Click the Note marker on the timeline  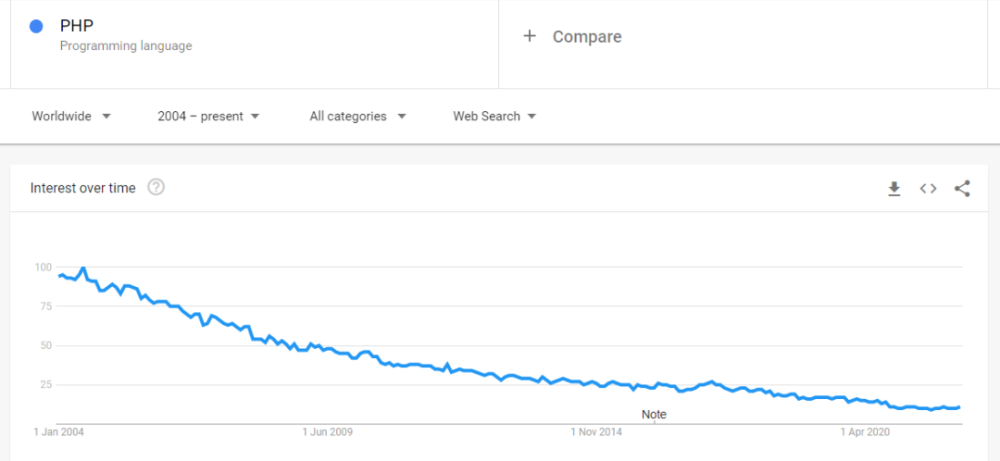pyautogui.click(x=654, y=414)
